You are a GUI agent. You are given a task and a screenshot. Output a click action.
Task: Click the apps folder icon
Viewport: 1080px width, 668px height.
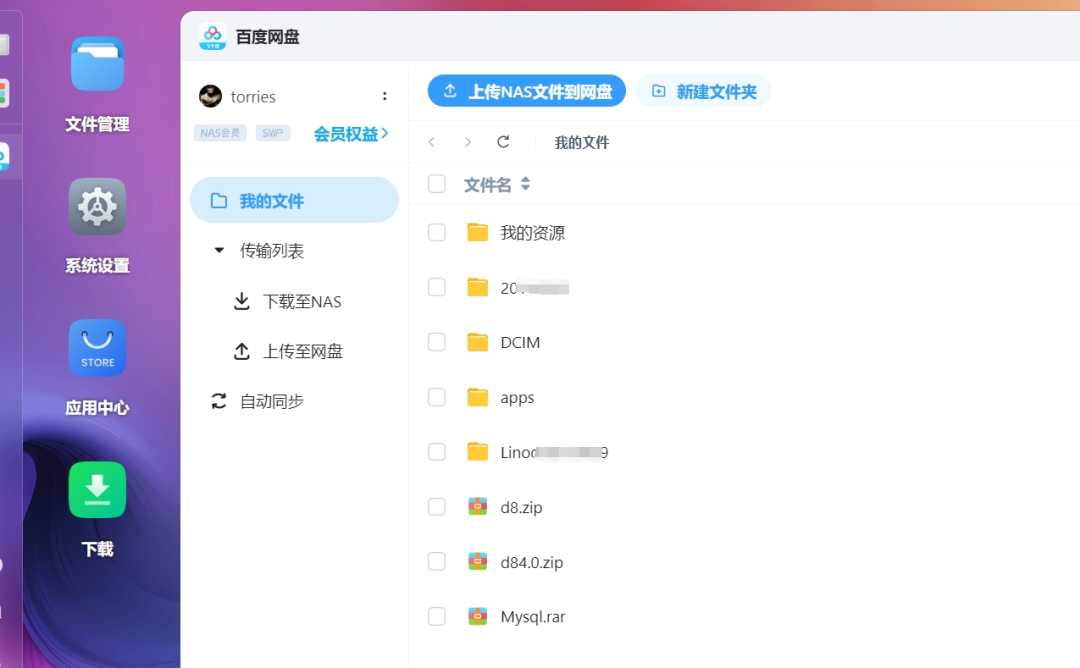point(477,397)
